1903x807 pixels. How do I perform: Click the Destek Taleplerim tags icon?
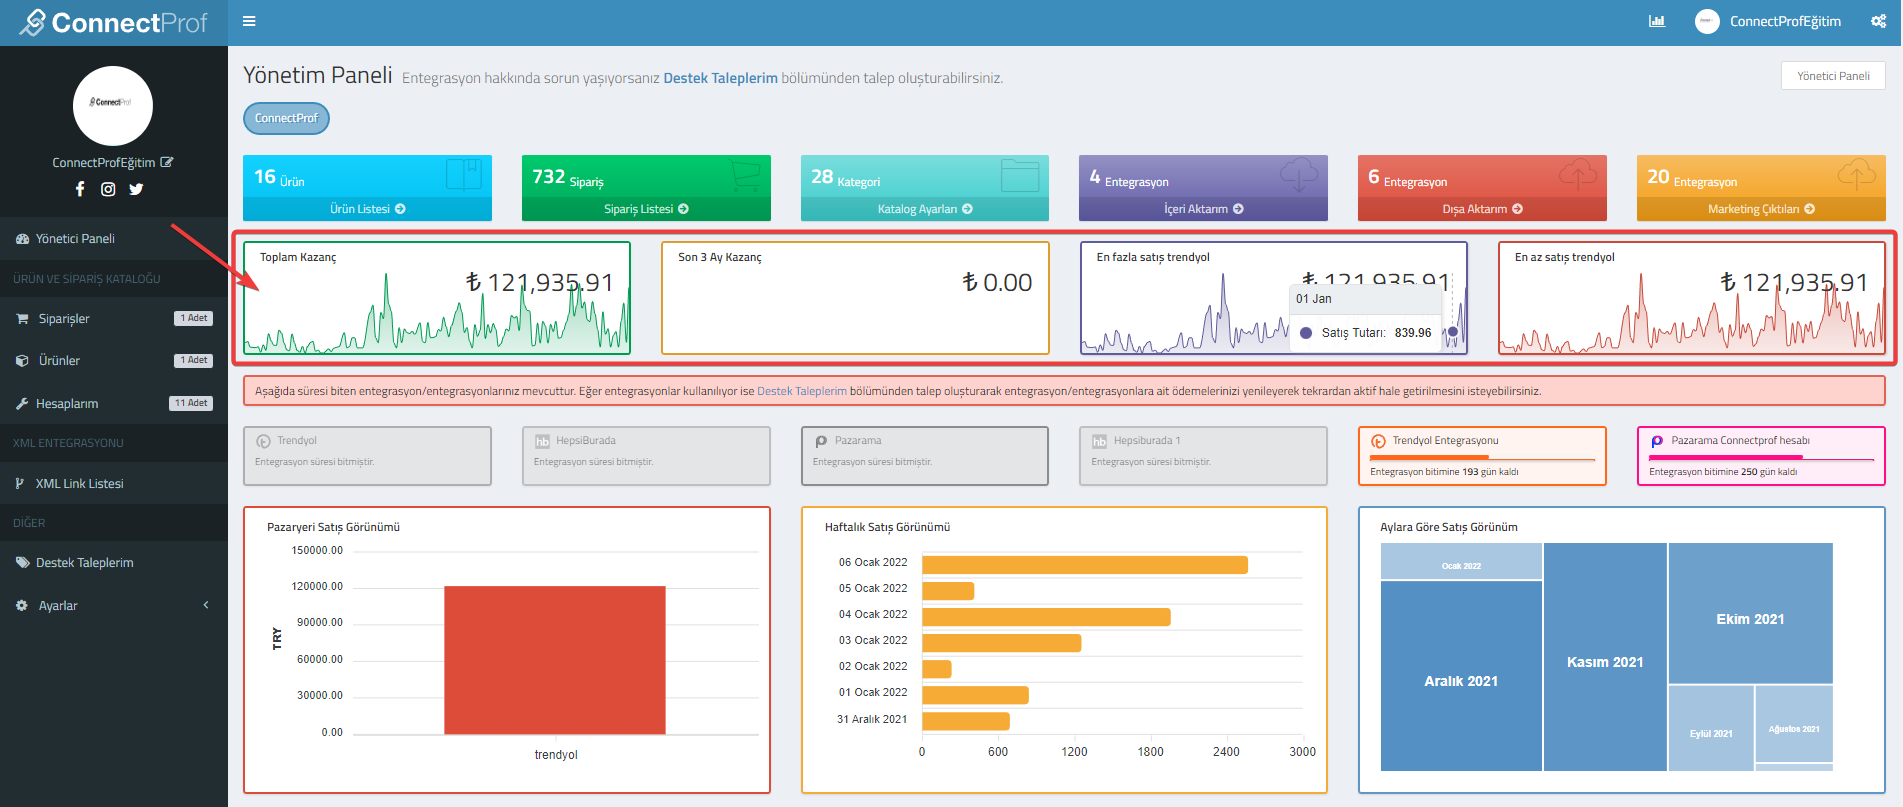point(22,563)
